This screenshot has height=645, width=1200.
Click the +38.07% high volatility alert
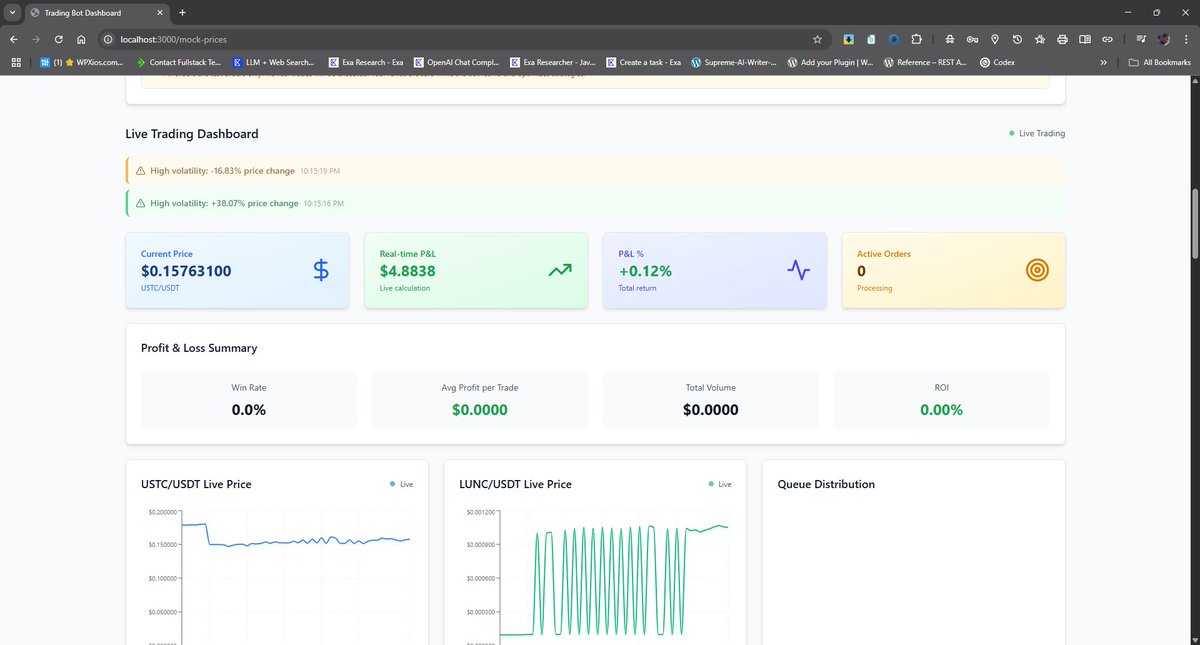(x=595, y=203)
